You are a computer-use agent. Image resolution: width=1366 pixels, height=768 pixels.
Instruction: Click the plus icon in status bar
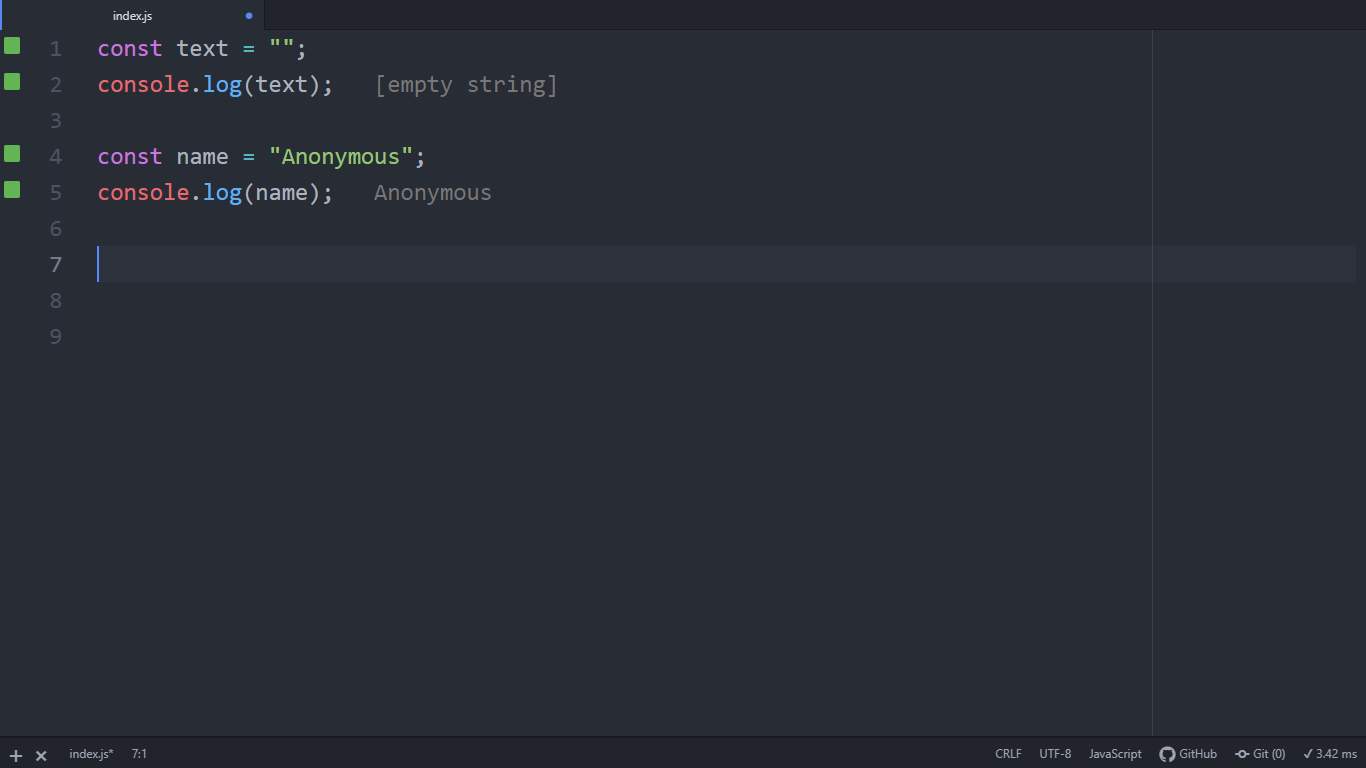16,755
